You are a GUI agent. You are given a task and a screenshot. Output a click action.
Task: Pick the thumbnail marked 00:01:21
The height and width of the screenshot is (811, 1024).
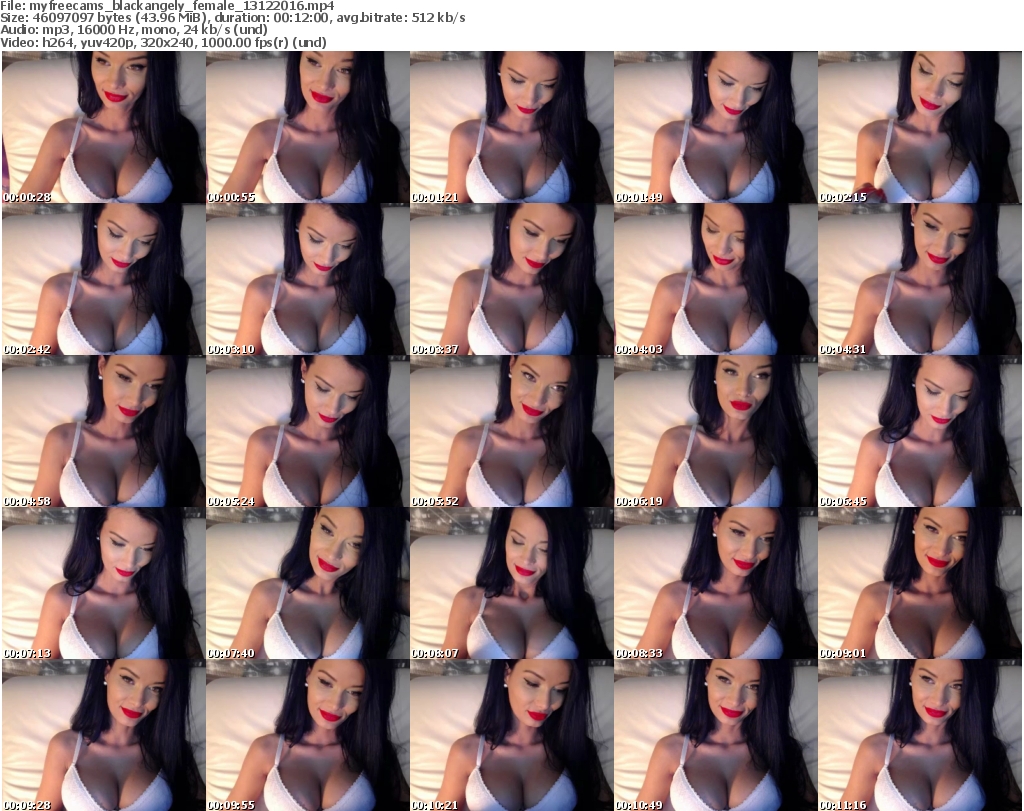pos(511,127)
